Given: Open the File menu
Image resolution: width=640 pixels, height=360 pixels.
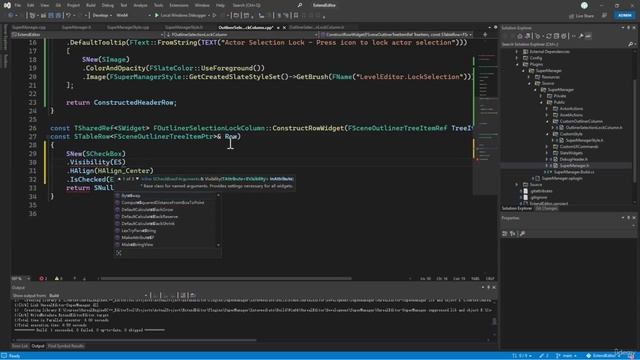Looking at the screenshot, I should [x=18, y=5].
